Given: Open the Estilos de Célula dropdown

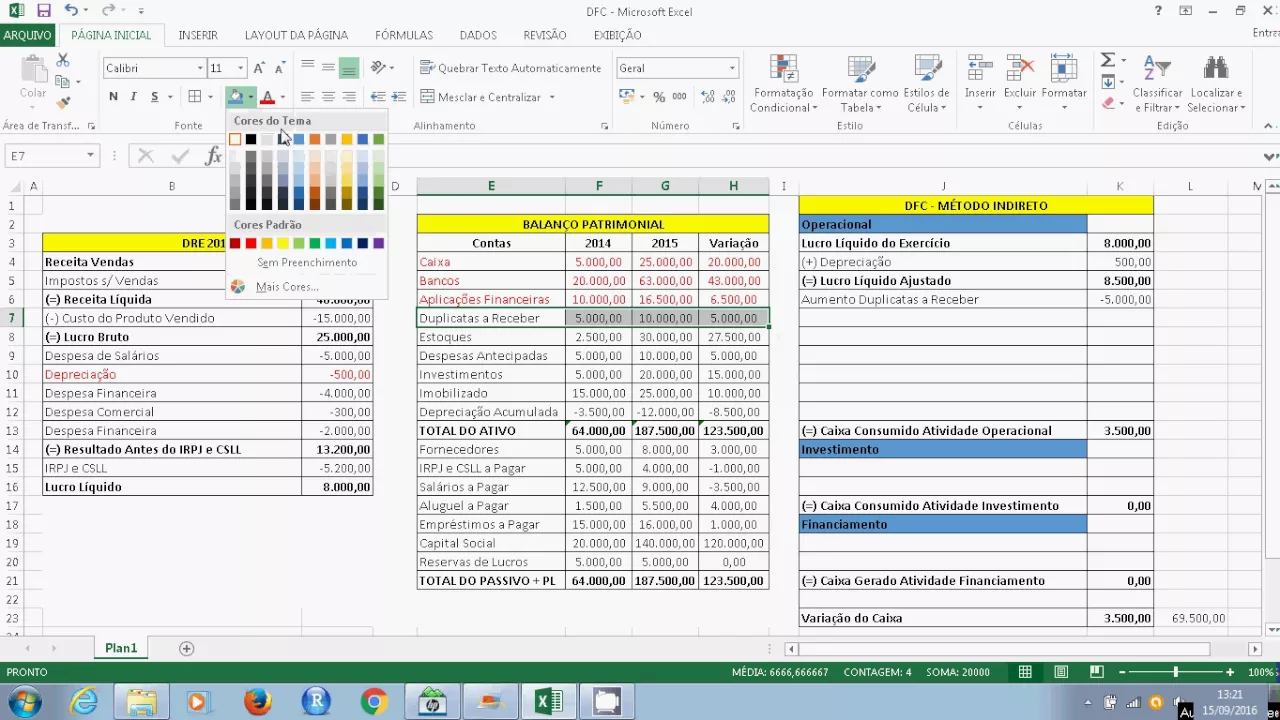Looking at the screenshot, I should click(926, 82).
